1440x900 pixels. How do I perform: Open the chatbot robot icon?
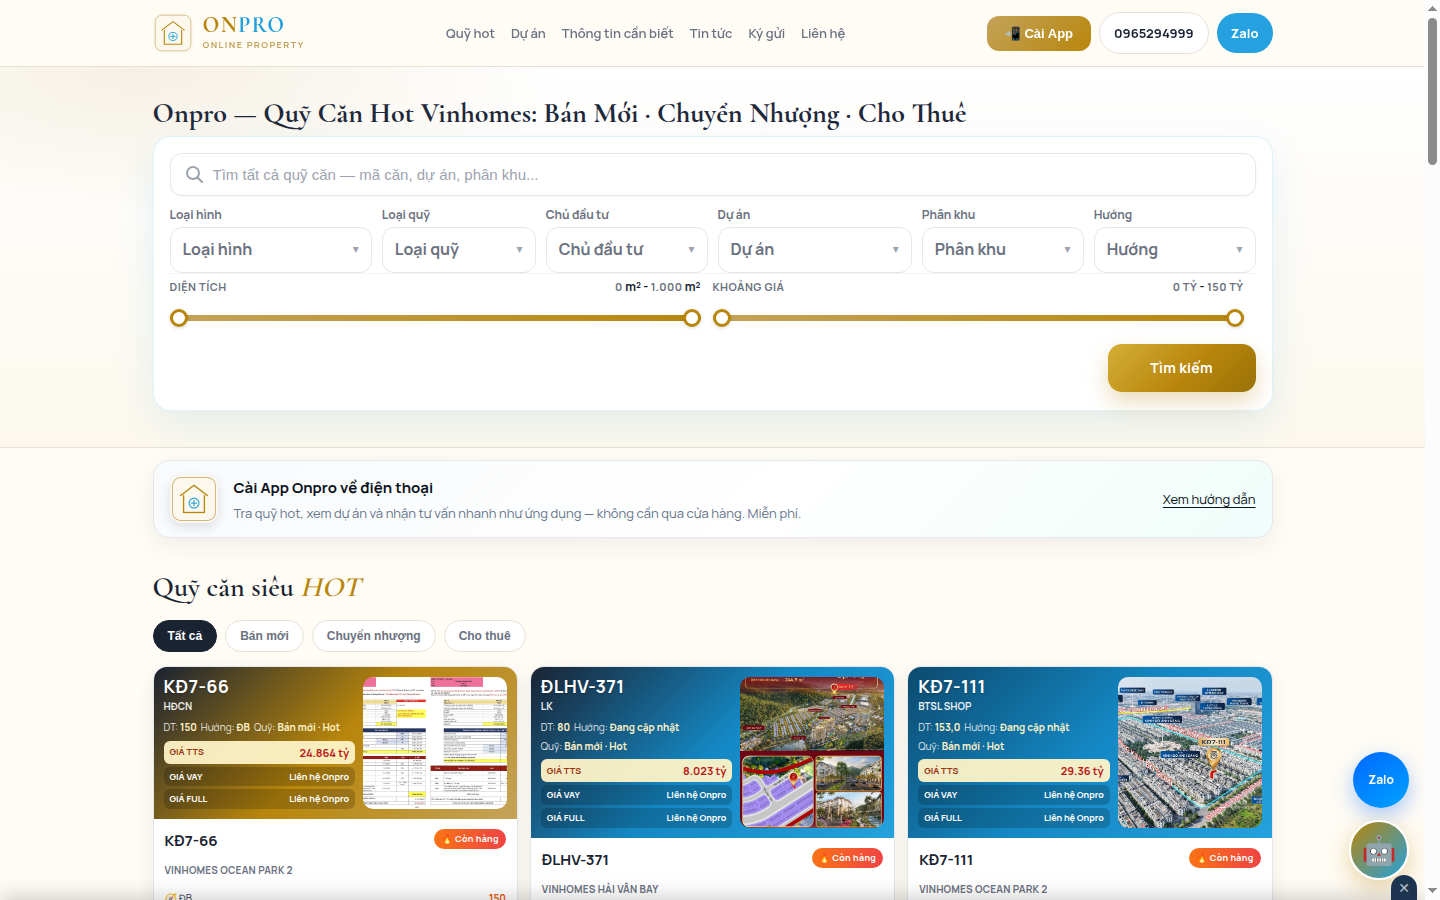tap(1379, 850)
